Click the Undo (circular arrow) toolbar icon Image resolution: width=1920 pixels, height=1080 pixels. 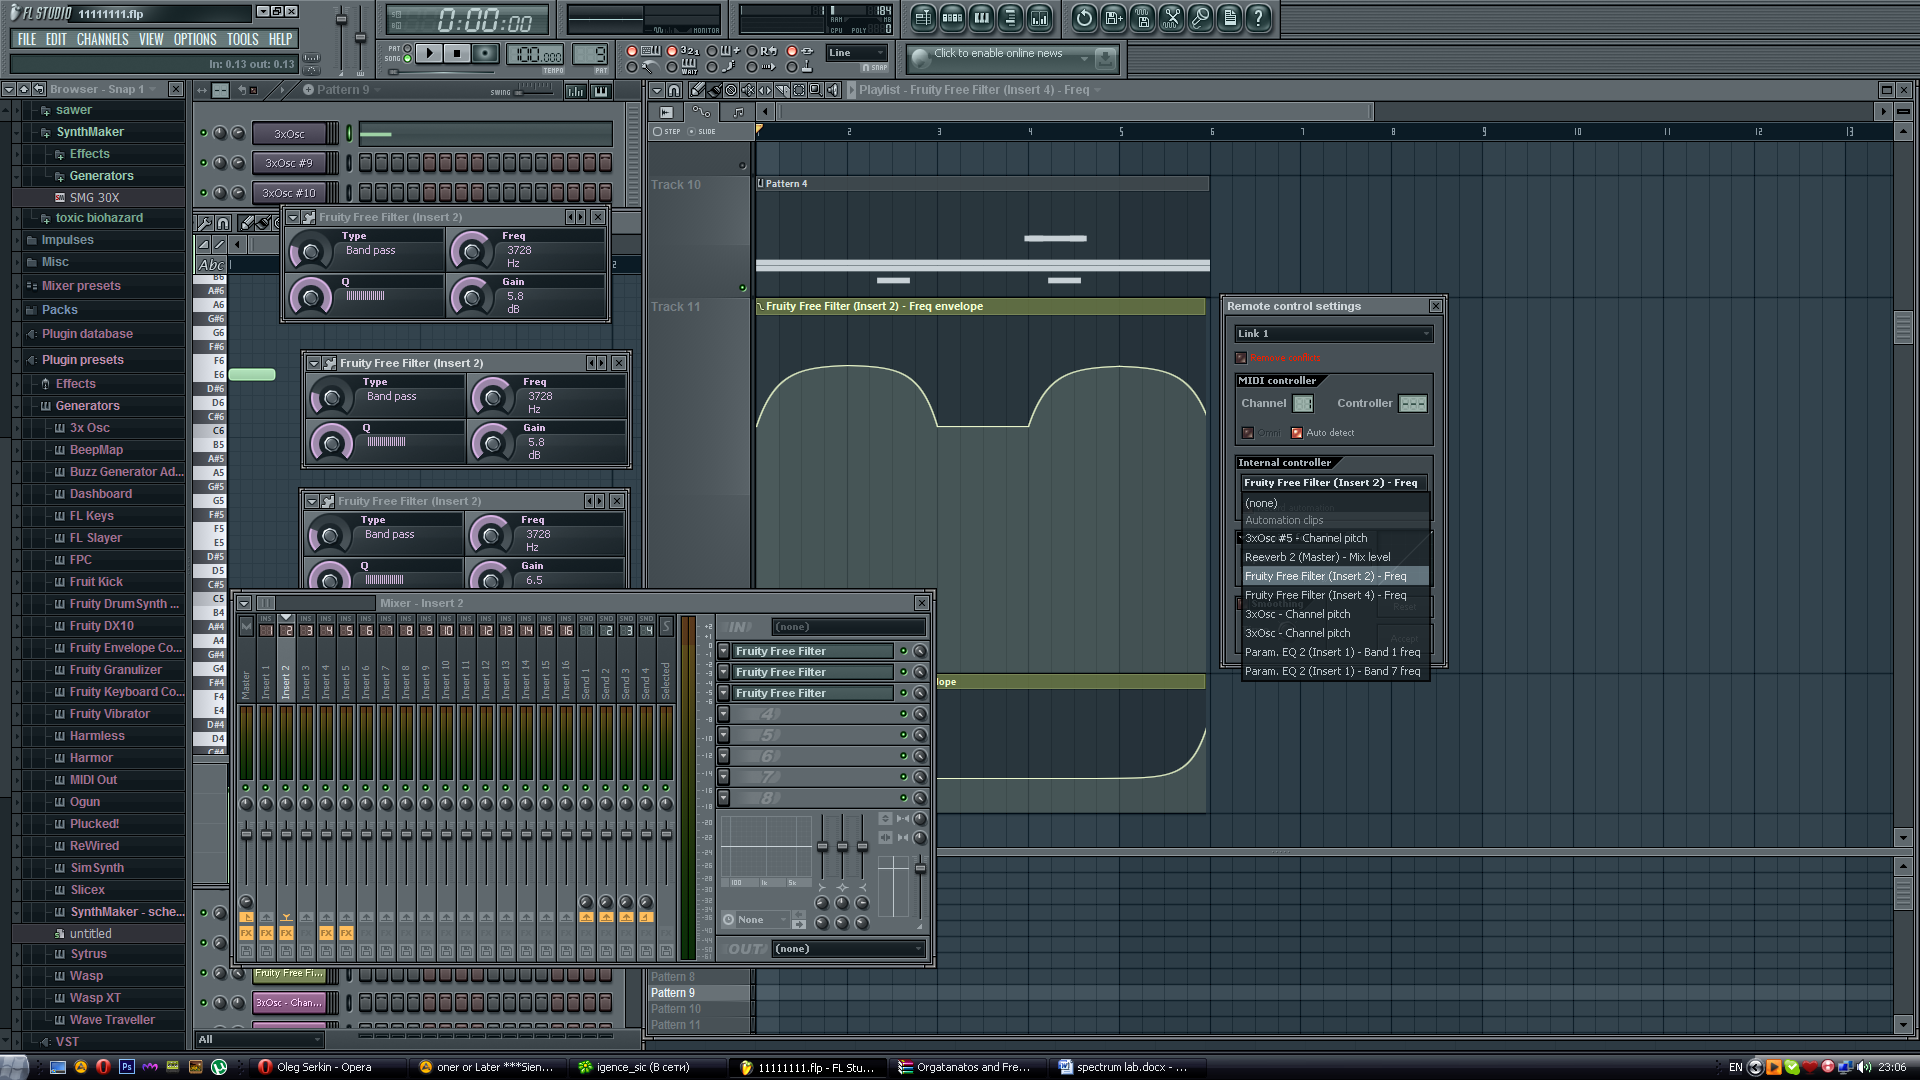coord(1084,17)
